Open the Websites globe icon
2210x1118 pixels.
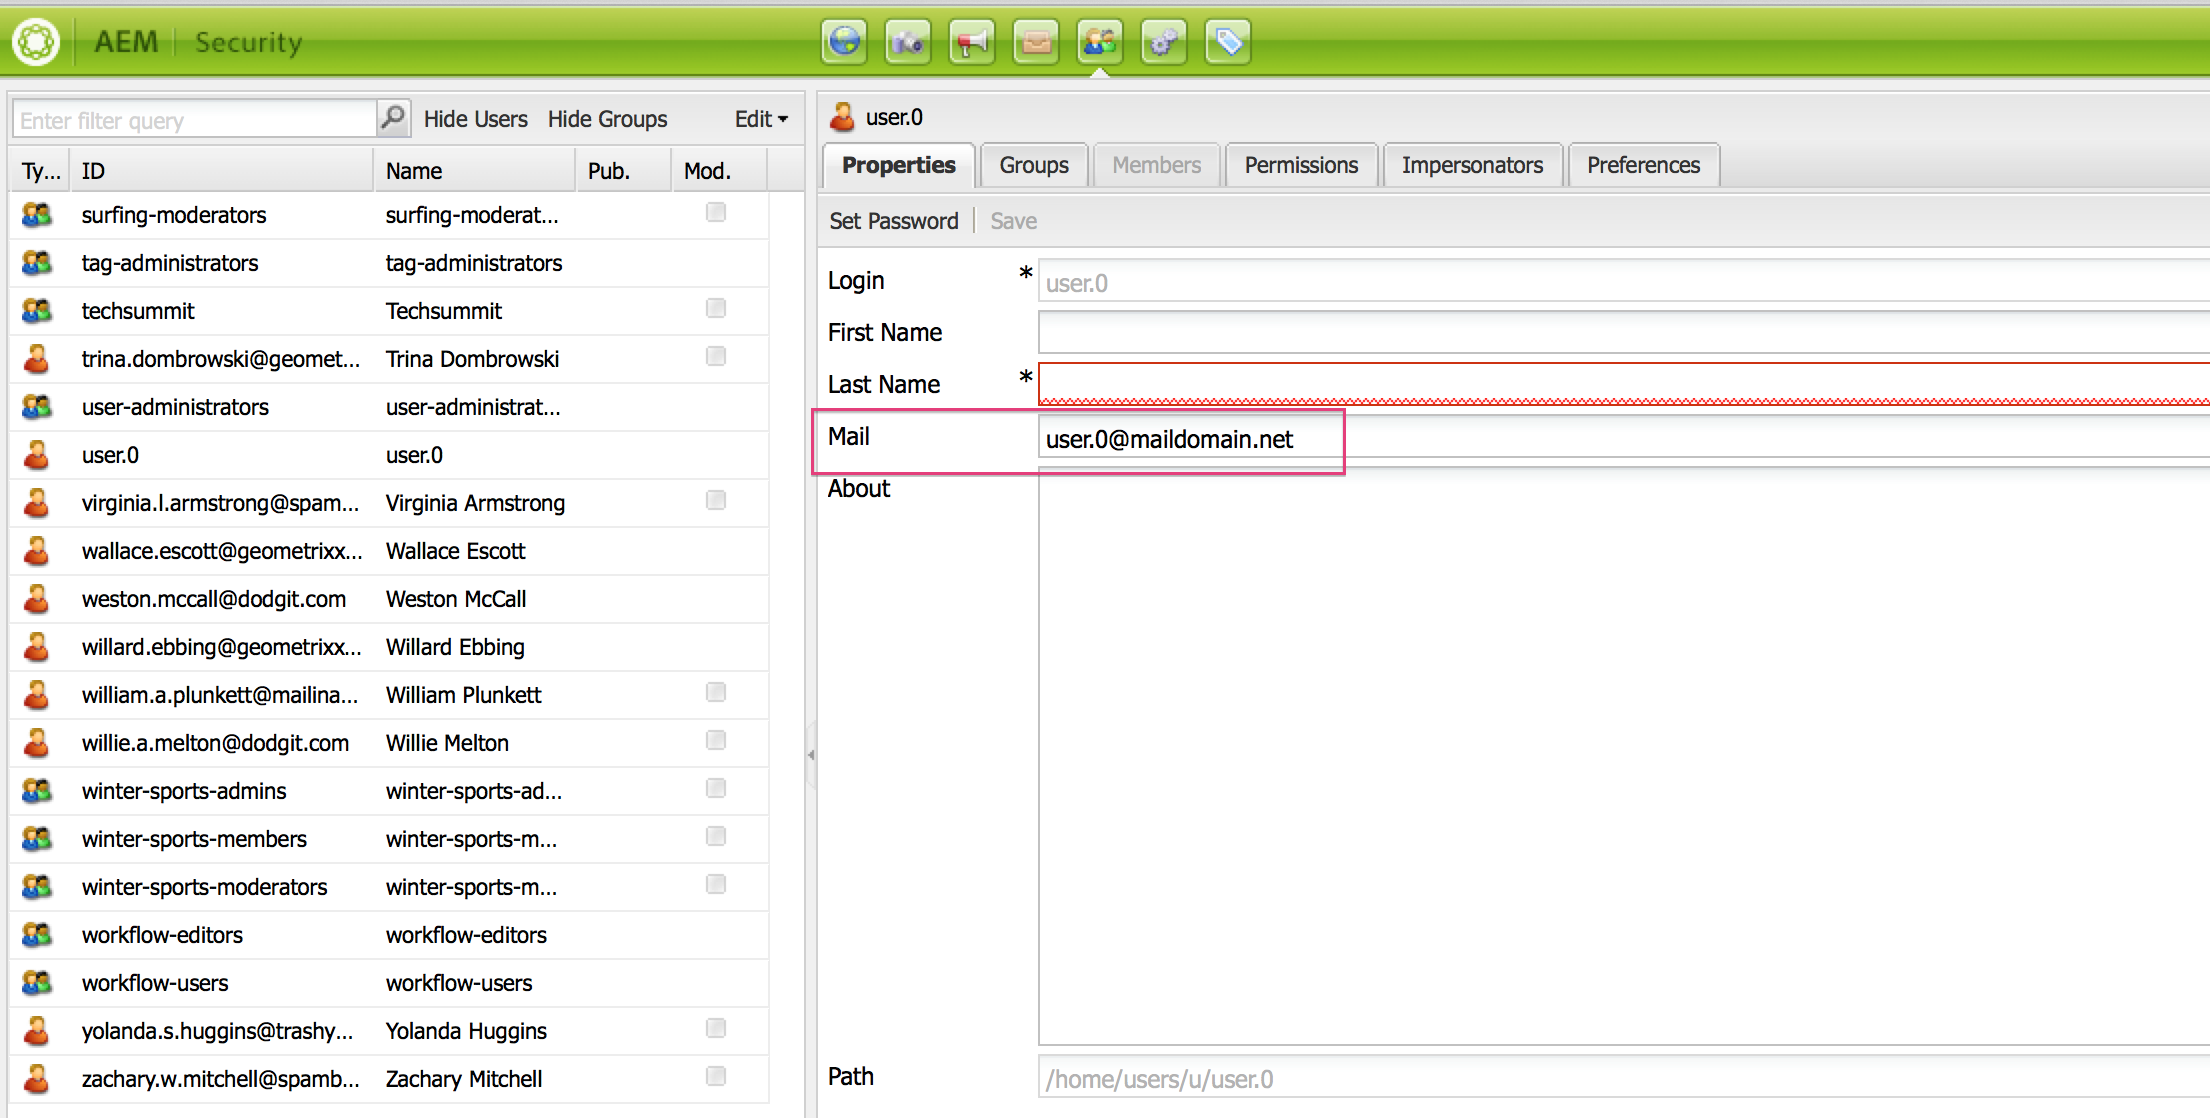[845, 42]
